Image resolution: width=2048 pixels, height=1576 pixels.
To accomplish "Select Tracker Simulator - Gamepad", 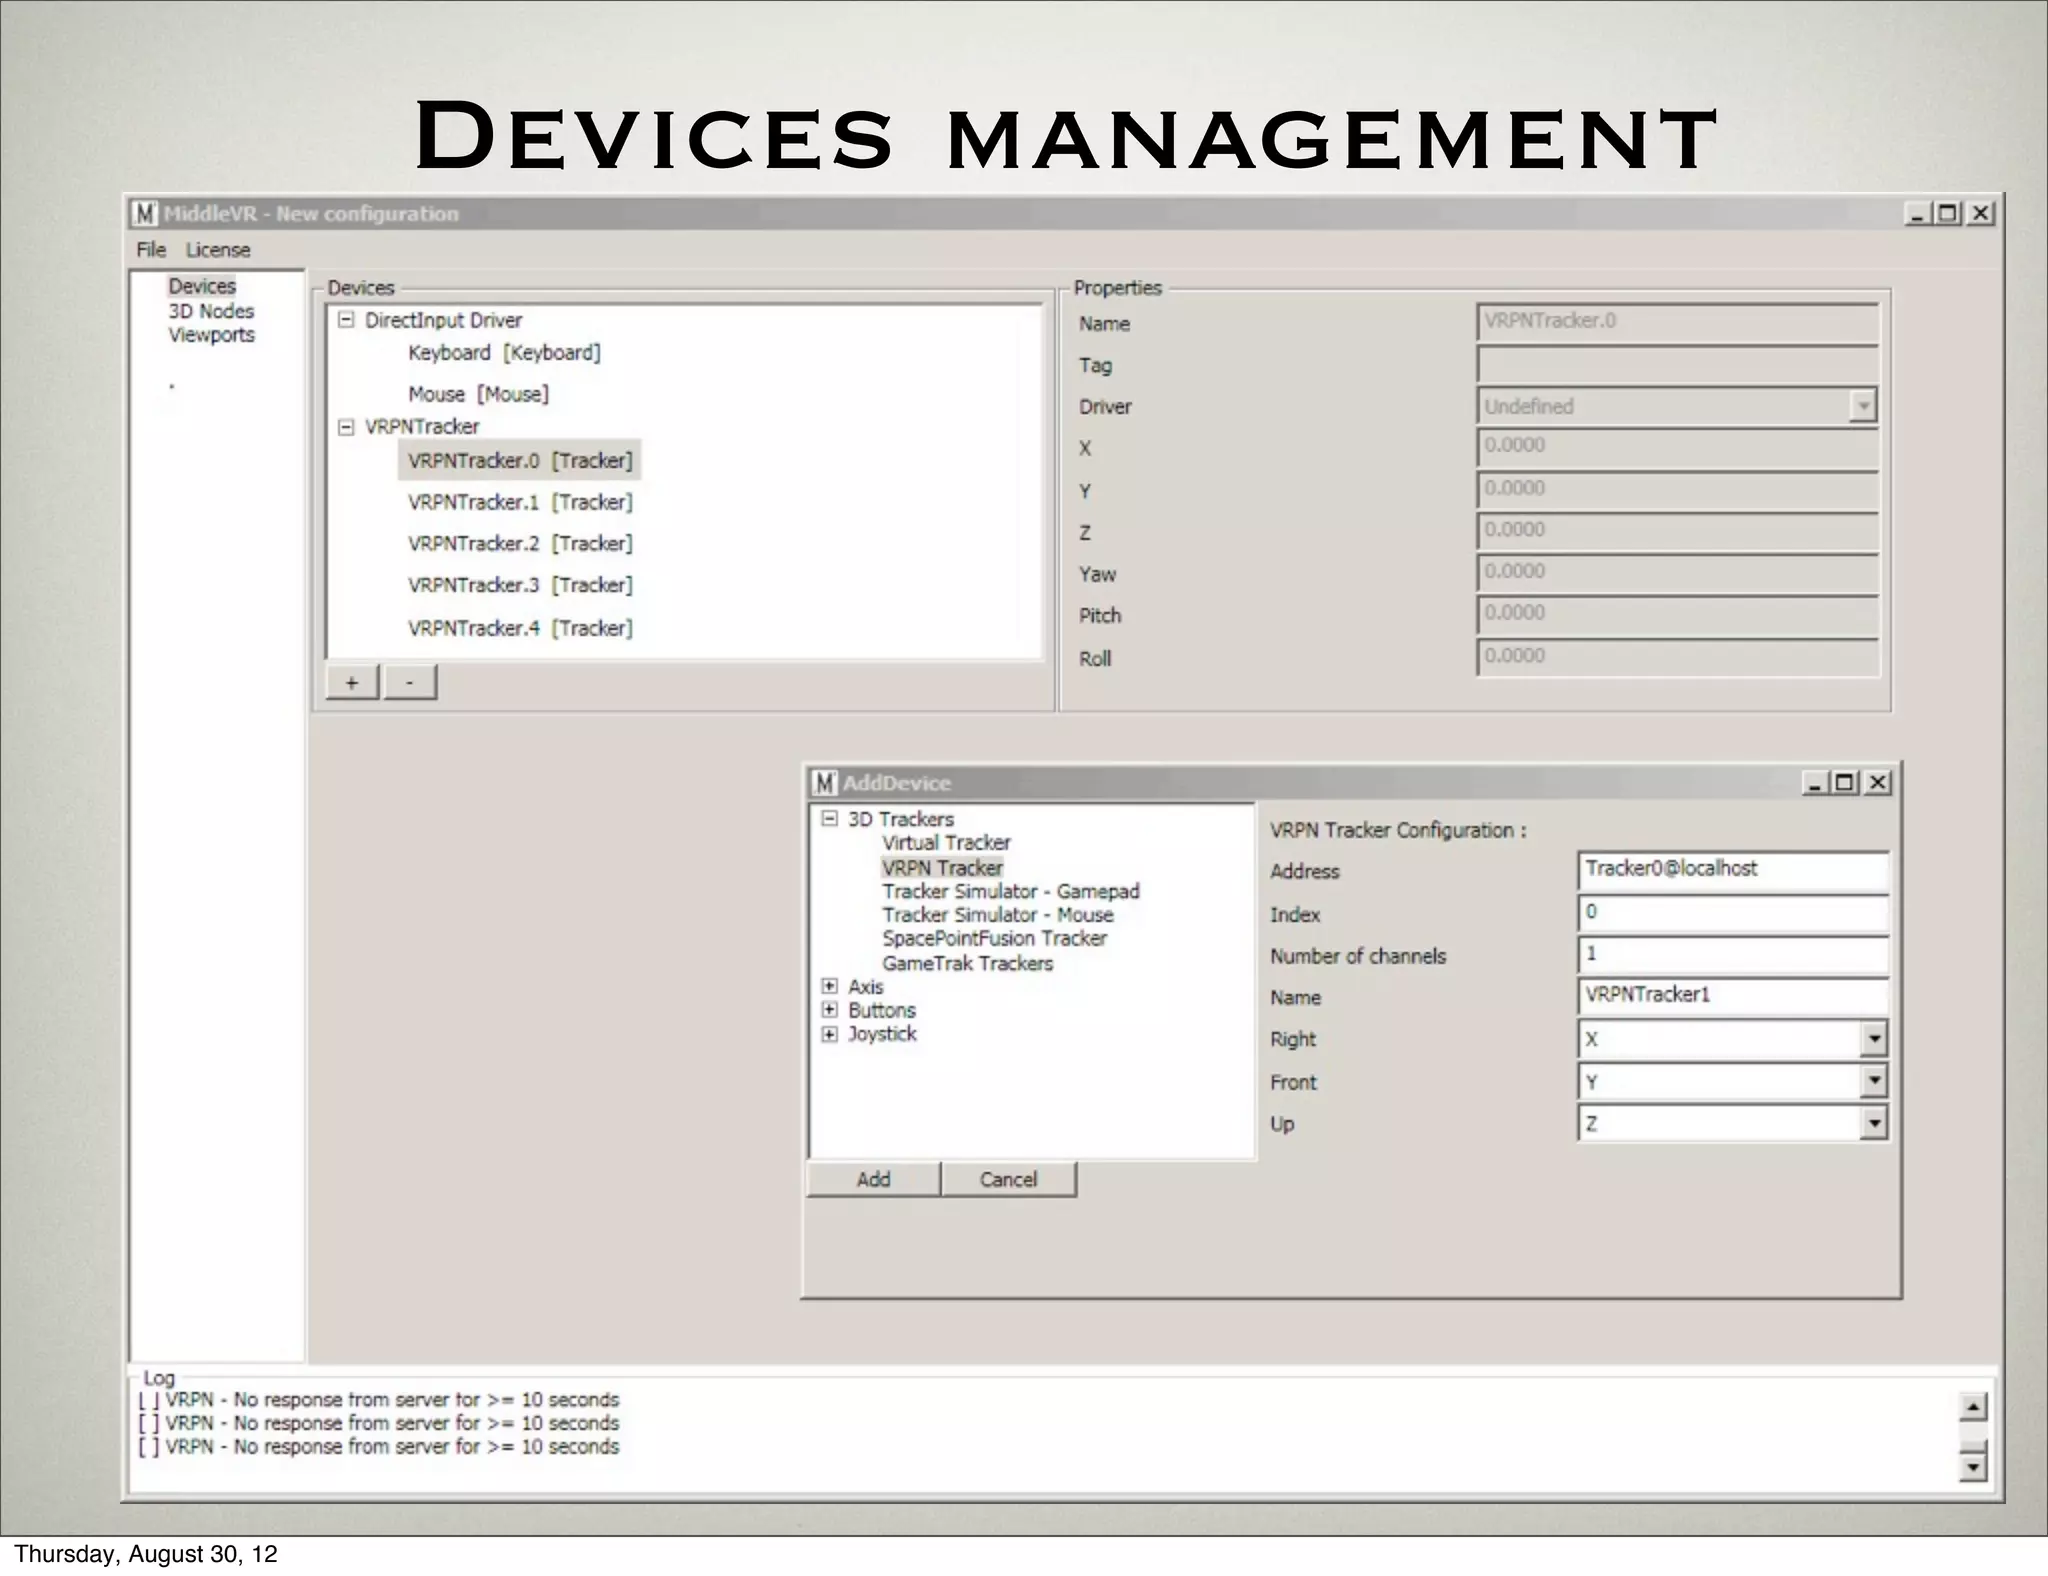I will click(1010, 891).
